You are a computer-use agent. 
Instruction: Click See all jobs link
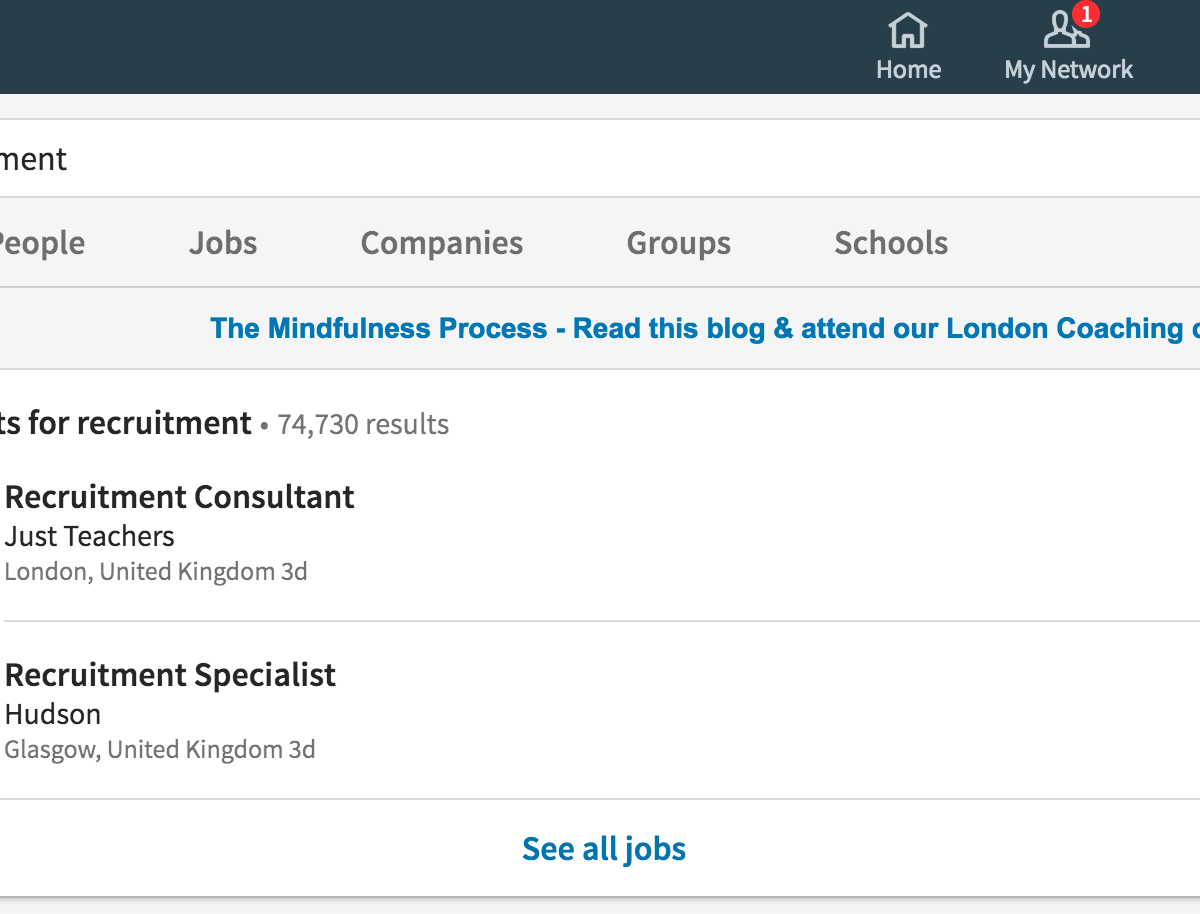pos(604,849)
